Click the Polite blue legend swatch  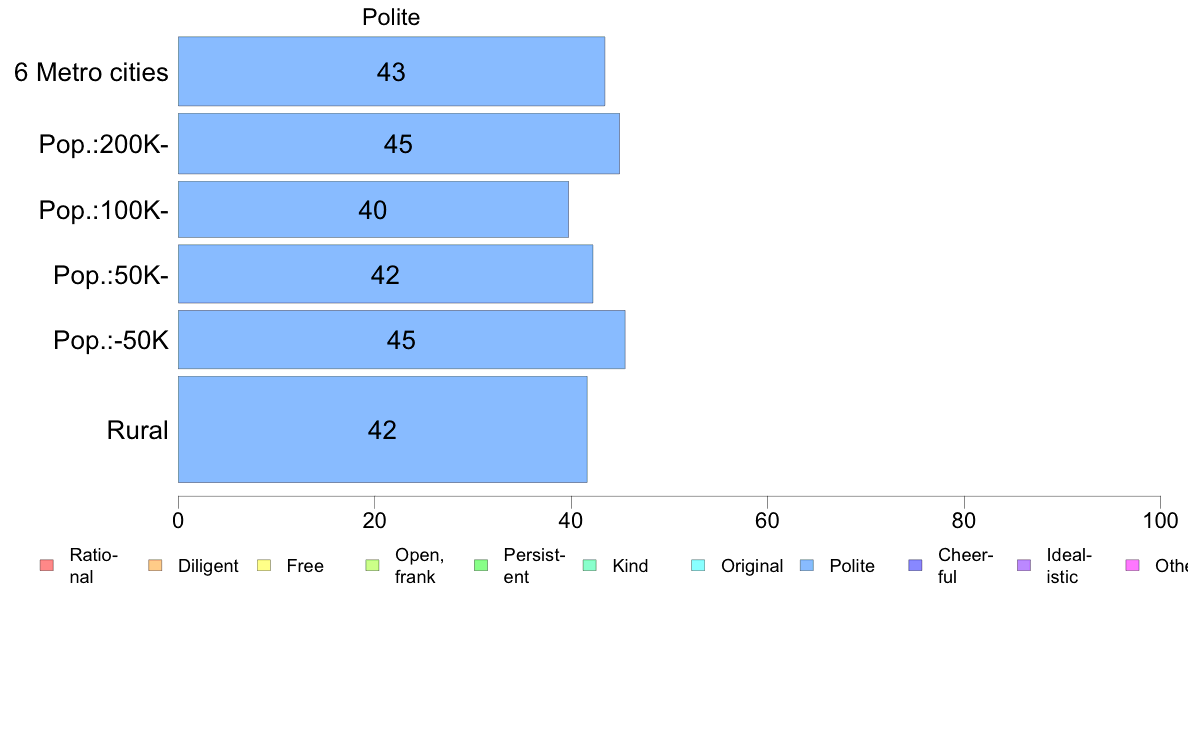click(x=807, y=565)
